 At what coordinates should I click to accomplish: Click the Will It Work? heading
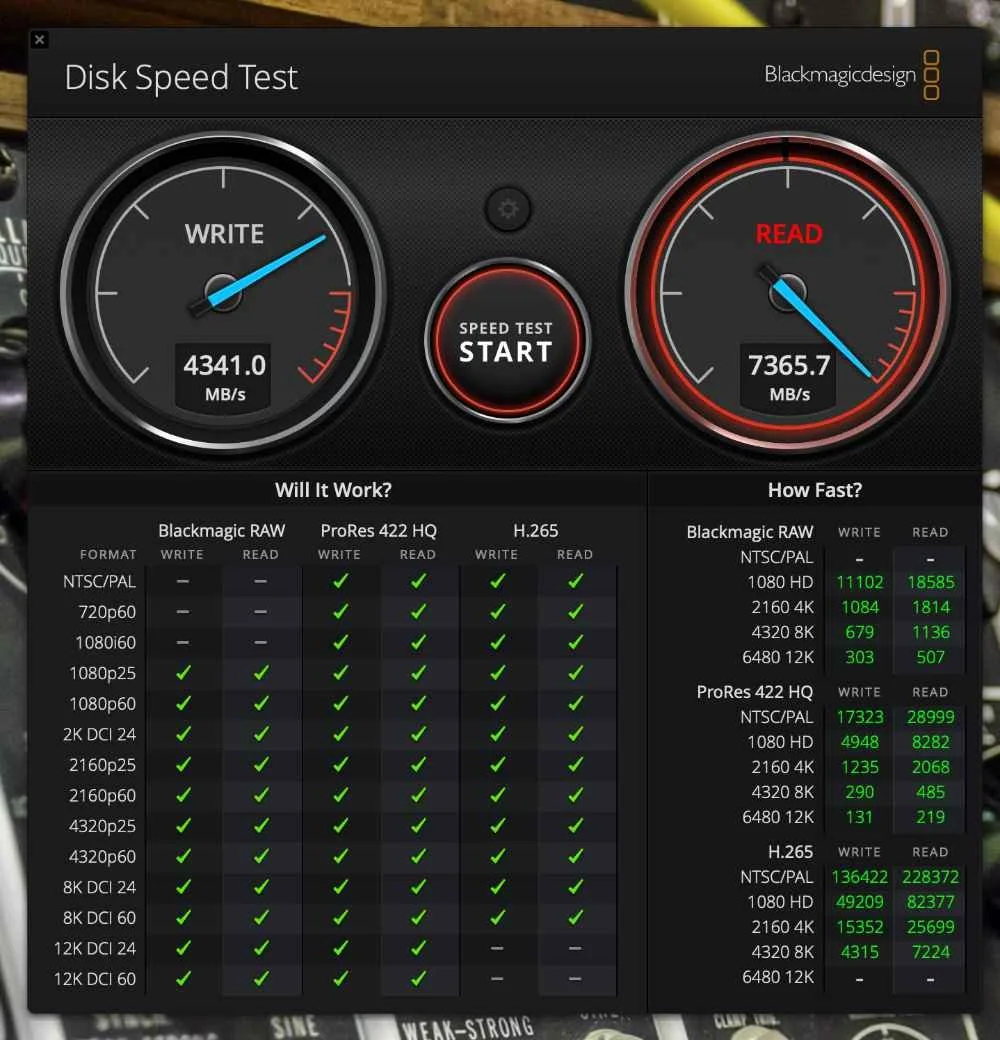pyautogui.click(x=334, y=490)
